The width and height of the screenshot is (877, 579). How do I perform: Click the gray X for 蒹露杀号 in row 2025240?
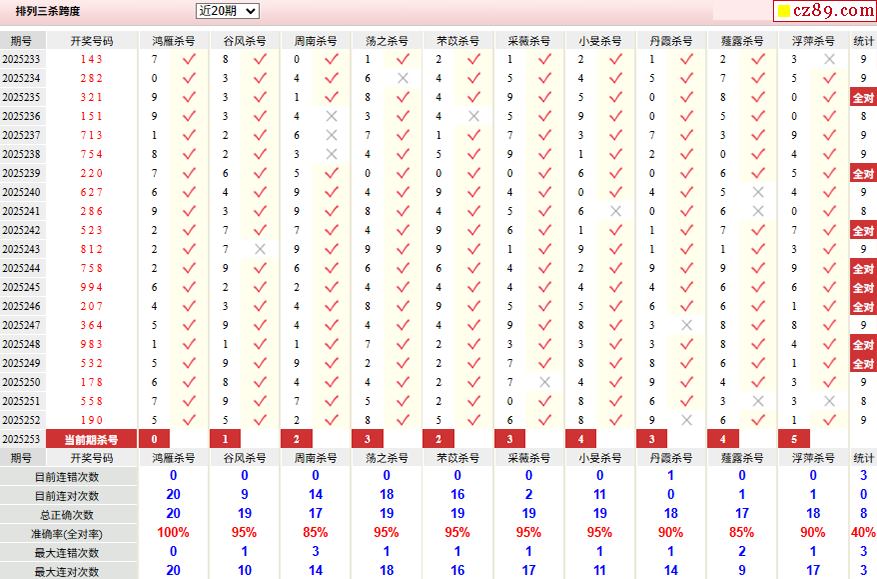(758, 192)
